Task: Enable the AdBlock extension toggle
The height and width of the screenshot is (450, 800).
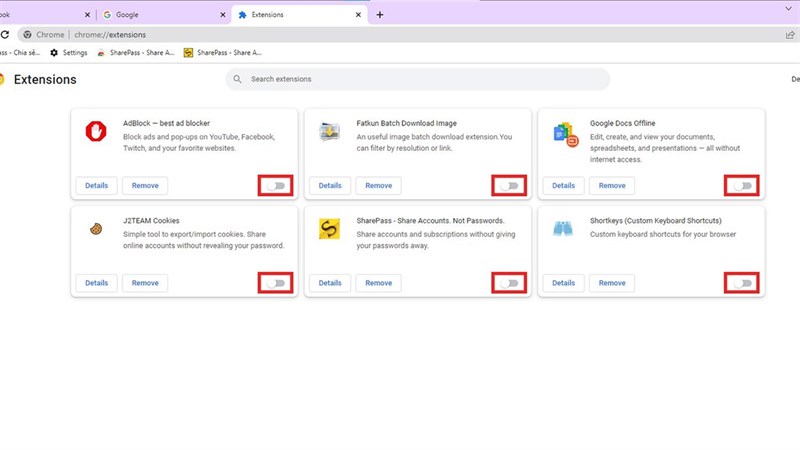Action: pyautogui.click(x=276, y=186)
